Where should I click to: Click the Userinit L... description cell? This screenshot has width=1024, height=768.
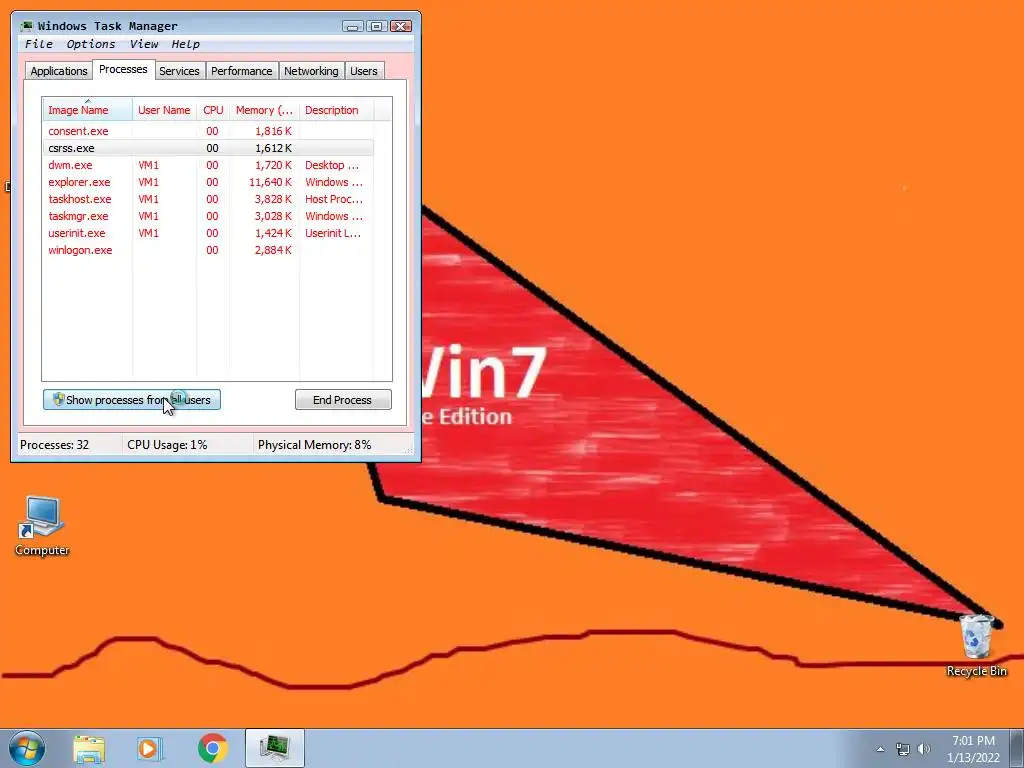tap(332, 232)
